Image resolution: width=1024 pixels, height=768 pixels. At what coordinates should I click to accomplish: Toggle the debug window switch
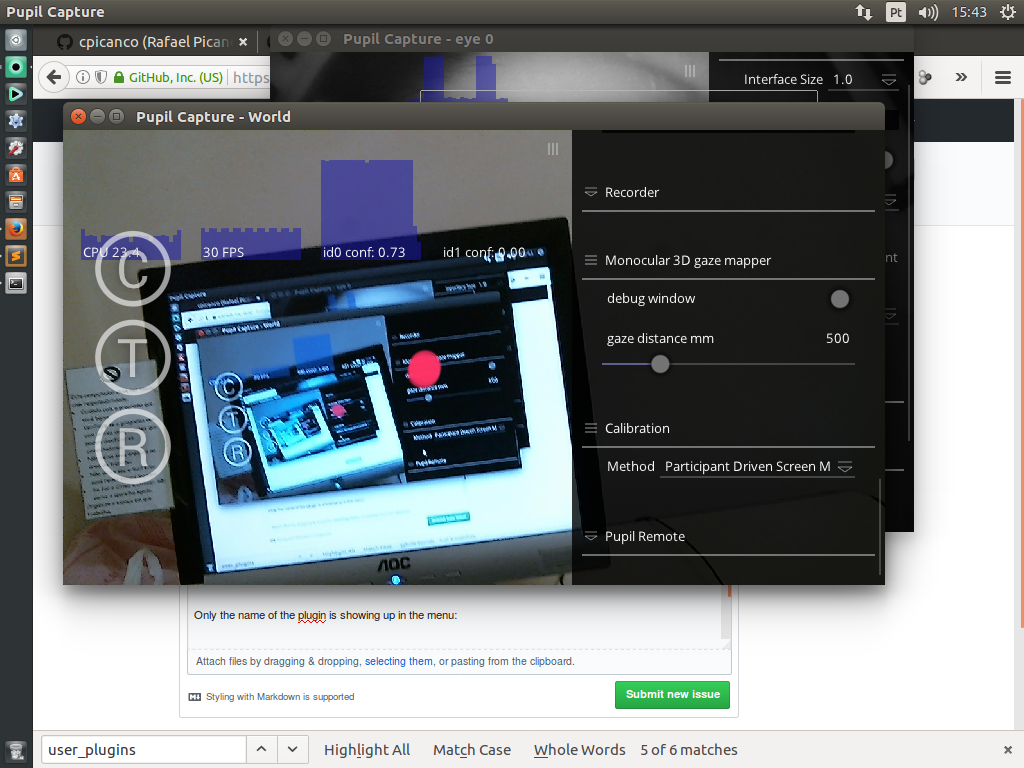[x=839, y=299]
